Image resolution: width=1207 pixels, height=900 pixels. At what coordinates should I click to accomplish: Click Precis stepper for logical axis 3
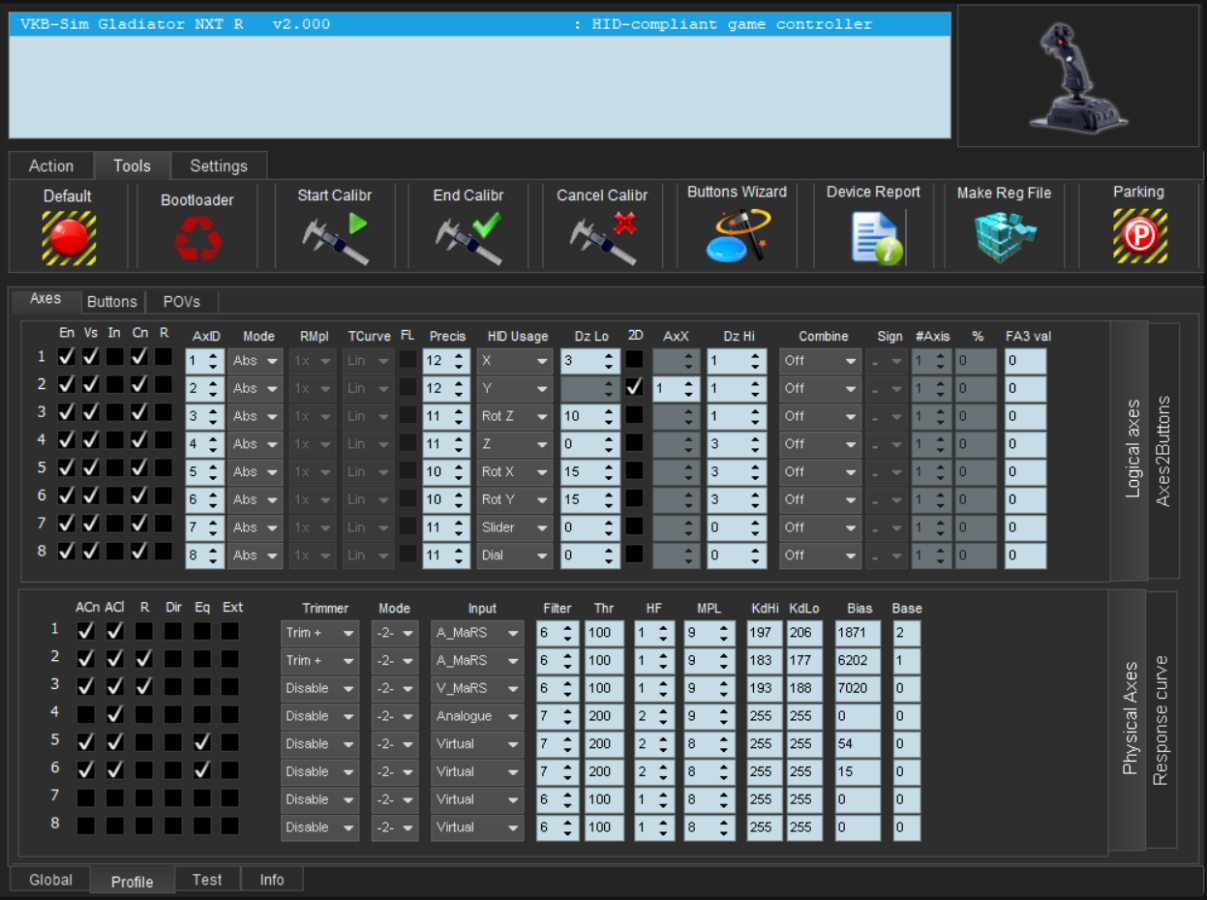[x=446, y=416]
